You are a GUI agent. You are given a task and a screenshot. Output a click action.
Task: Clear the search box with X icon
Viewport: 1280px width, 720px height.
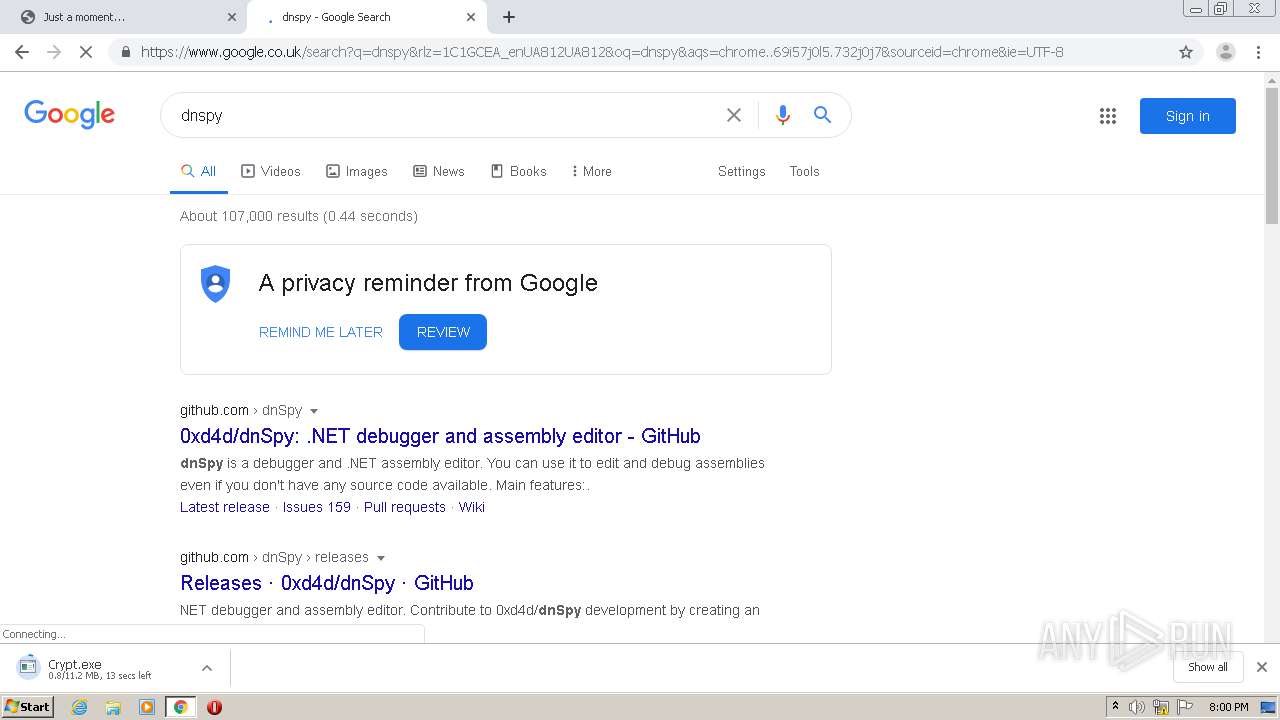tap(734, 115)
